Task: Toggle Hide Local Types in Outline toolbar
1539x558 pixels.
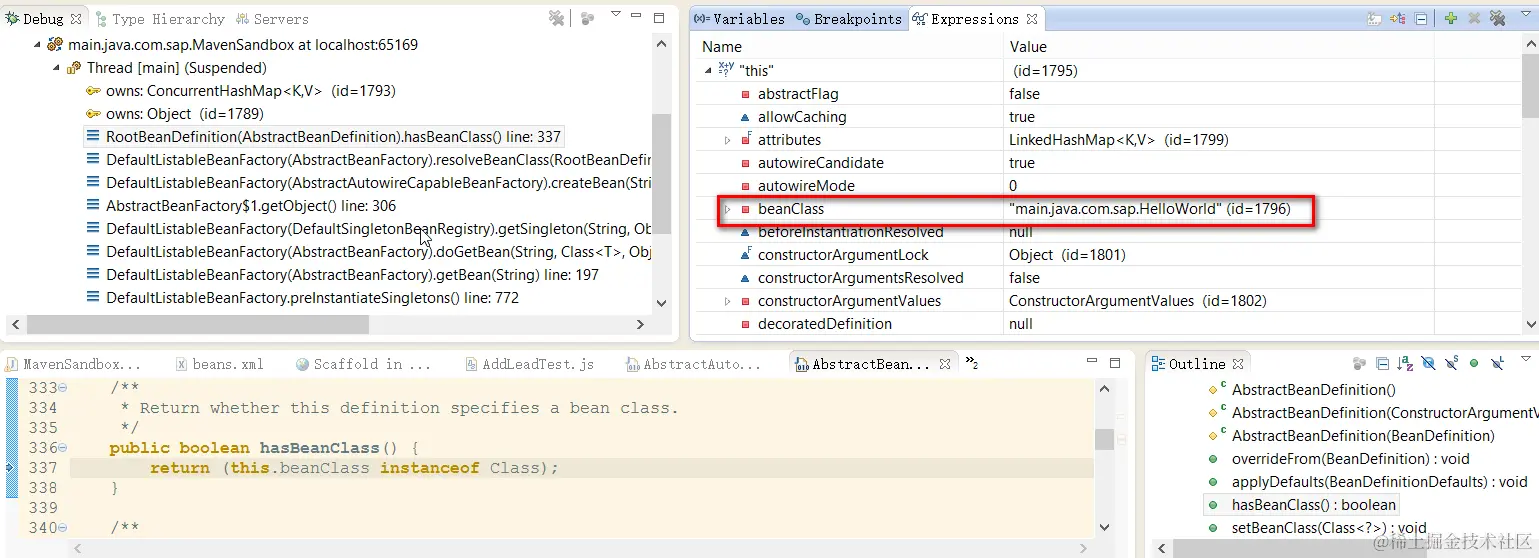Action: click(x=1497, y=364)
